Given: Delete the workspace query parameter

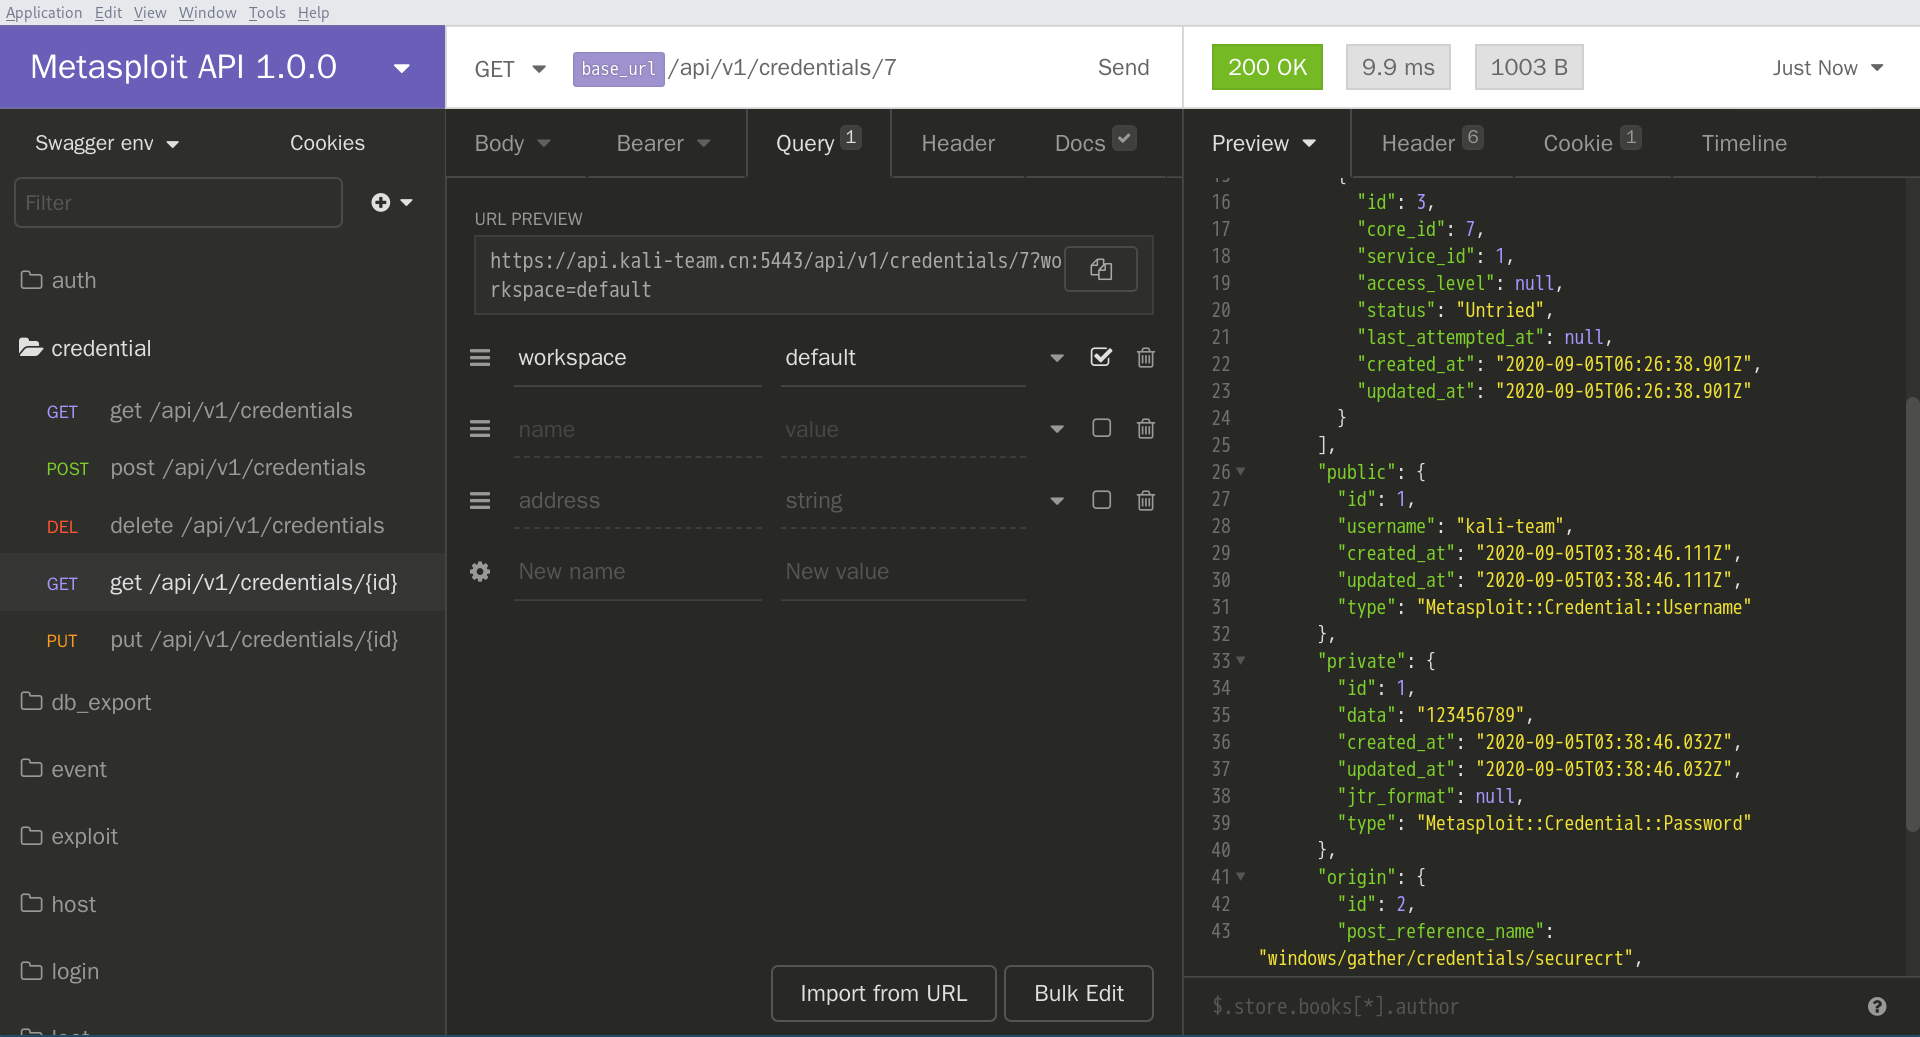Looking at the screenshot, I should click(x=1146, y=357).
